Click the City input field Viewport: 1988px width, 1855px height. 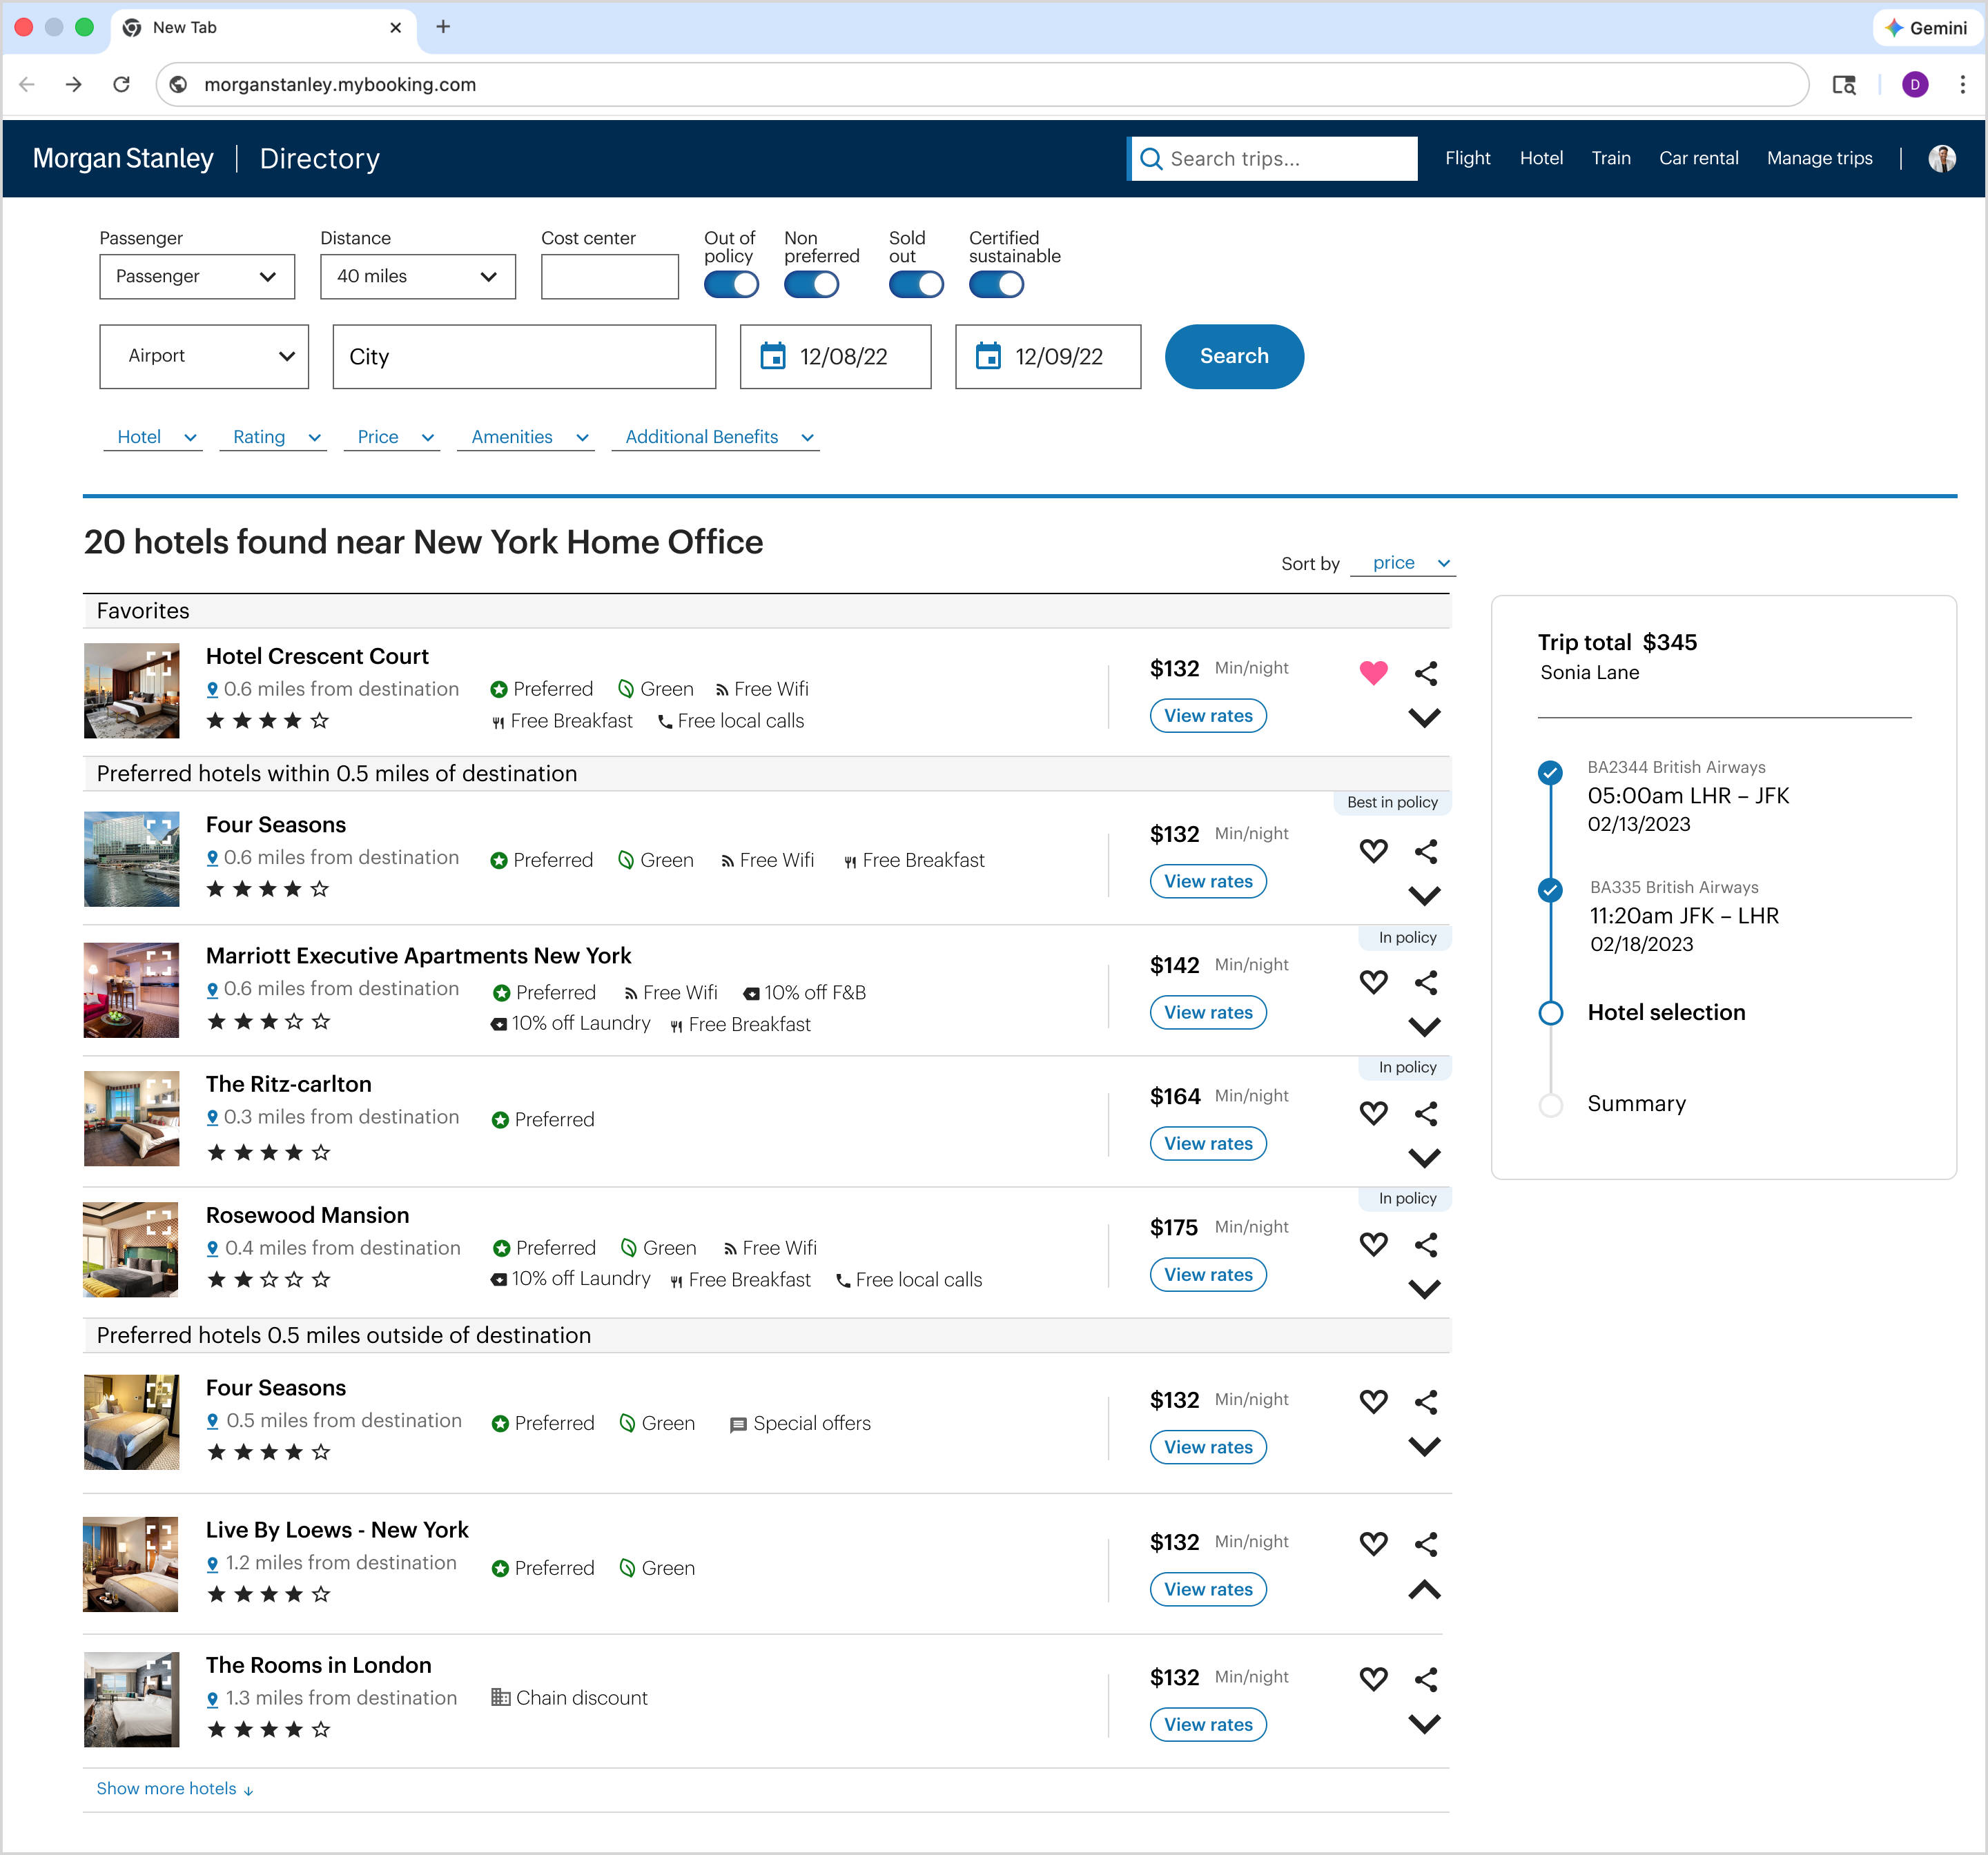click(524, 357)
